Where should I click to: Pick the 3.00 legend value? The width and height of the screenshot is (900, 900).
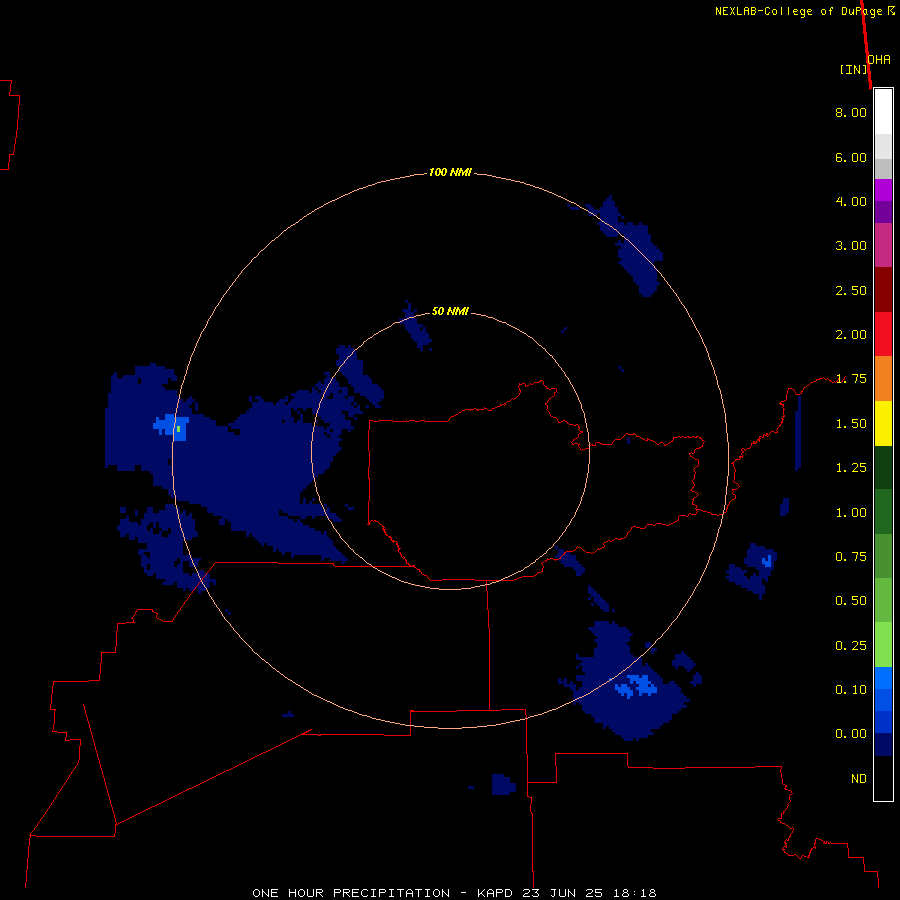coord(851,246)
